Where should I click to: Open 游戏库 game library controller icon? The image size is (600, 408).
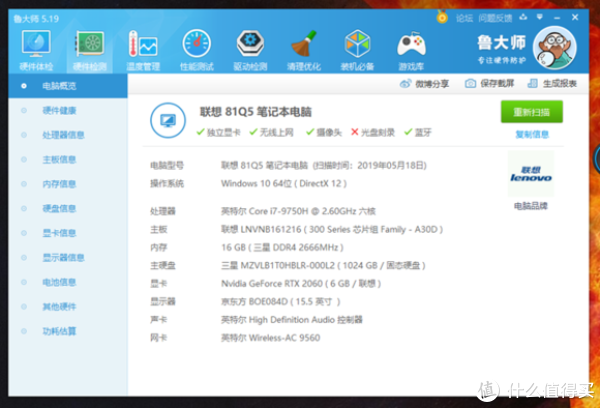[411, 51]
